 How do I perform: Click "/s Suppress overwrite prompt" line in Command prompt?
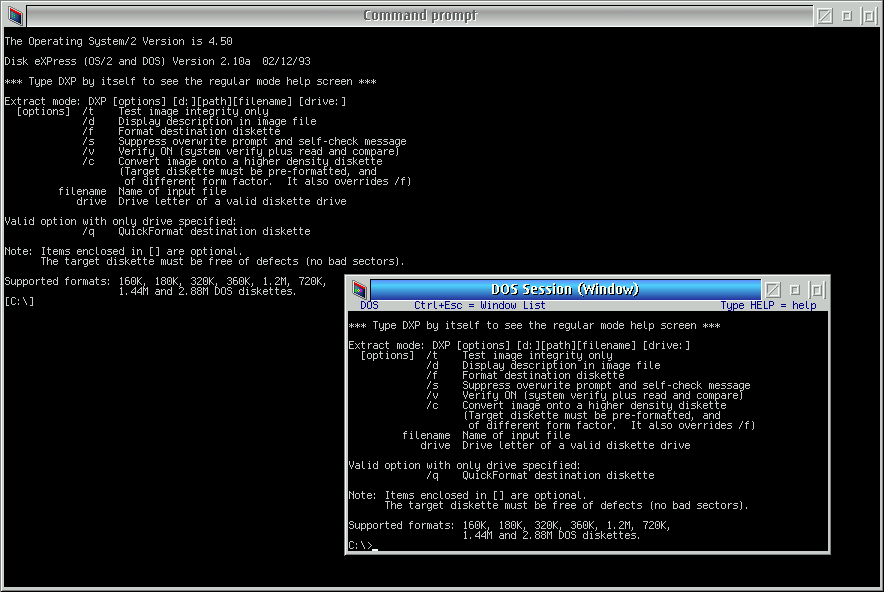pyautogui.click(x=244, y=142)
